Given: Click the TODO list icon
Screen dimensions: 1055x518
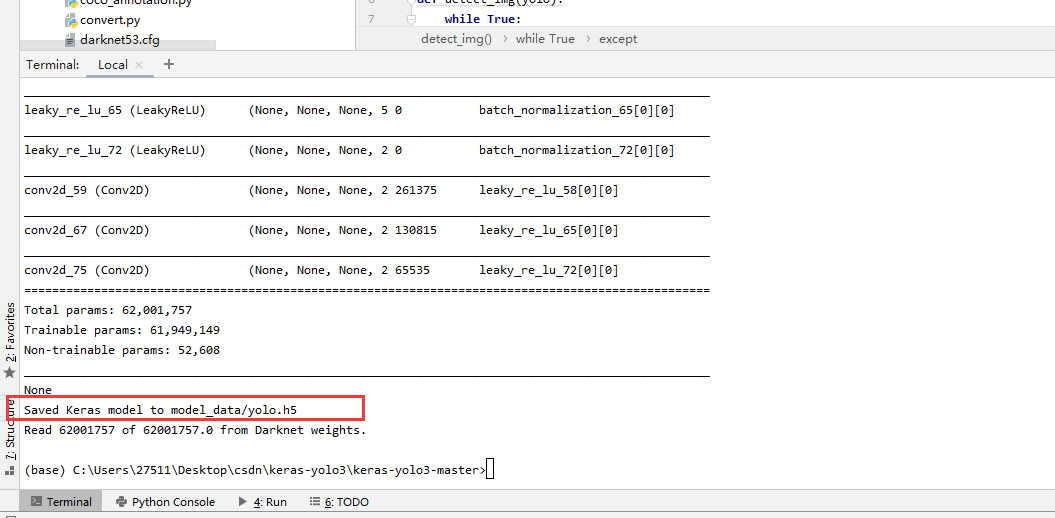Looking at the screenshot, I should (x=314, y=502).
